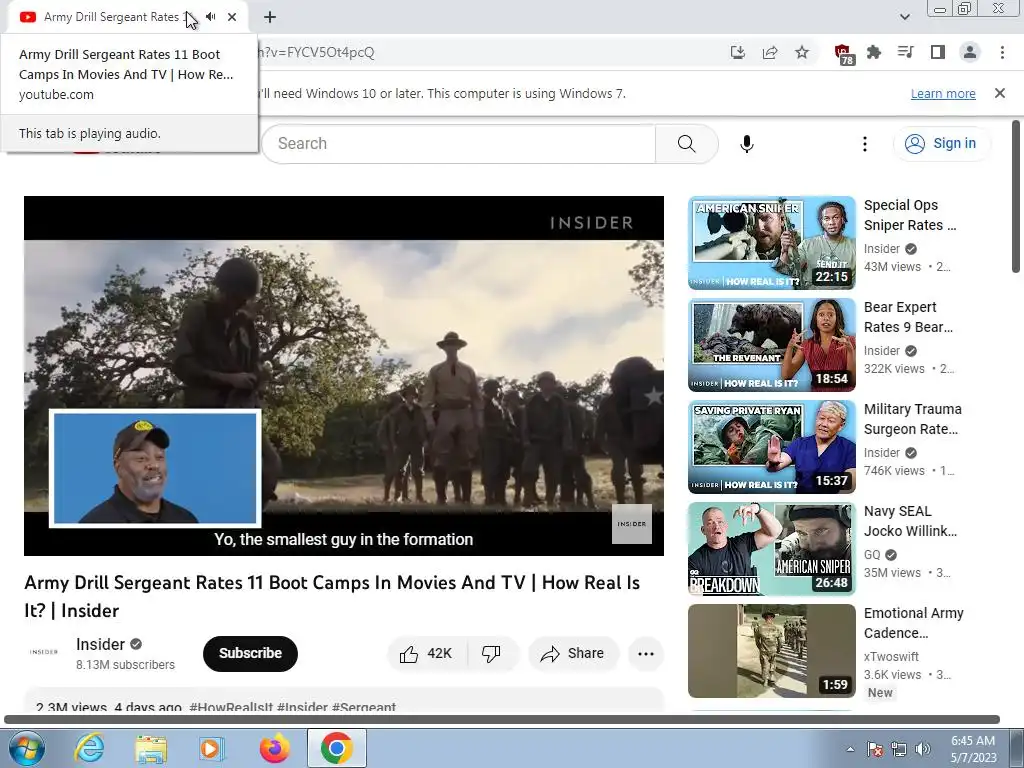Image resolution: width=1024 pixels, height=768 pixels.
Task: Click the share page icon in address bar
Action: tap(770, 52)
